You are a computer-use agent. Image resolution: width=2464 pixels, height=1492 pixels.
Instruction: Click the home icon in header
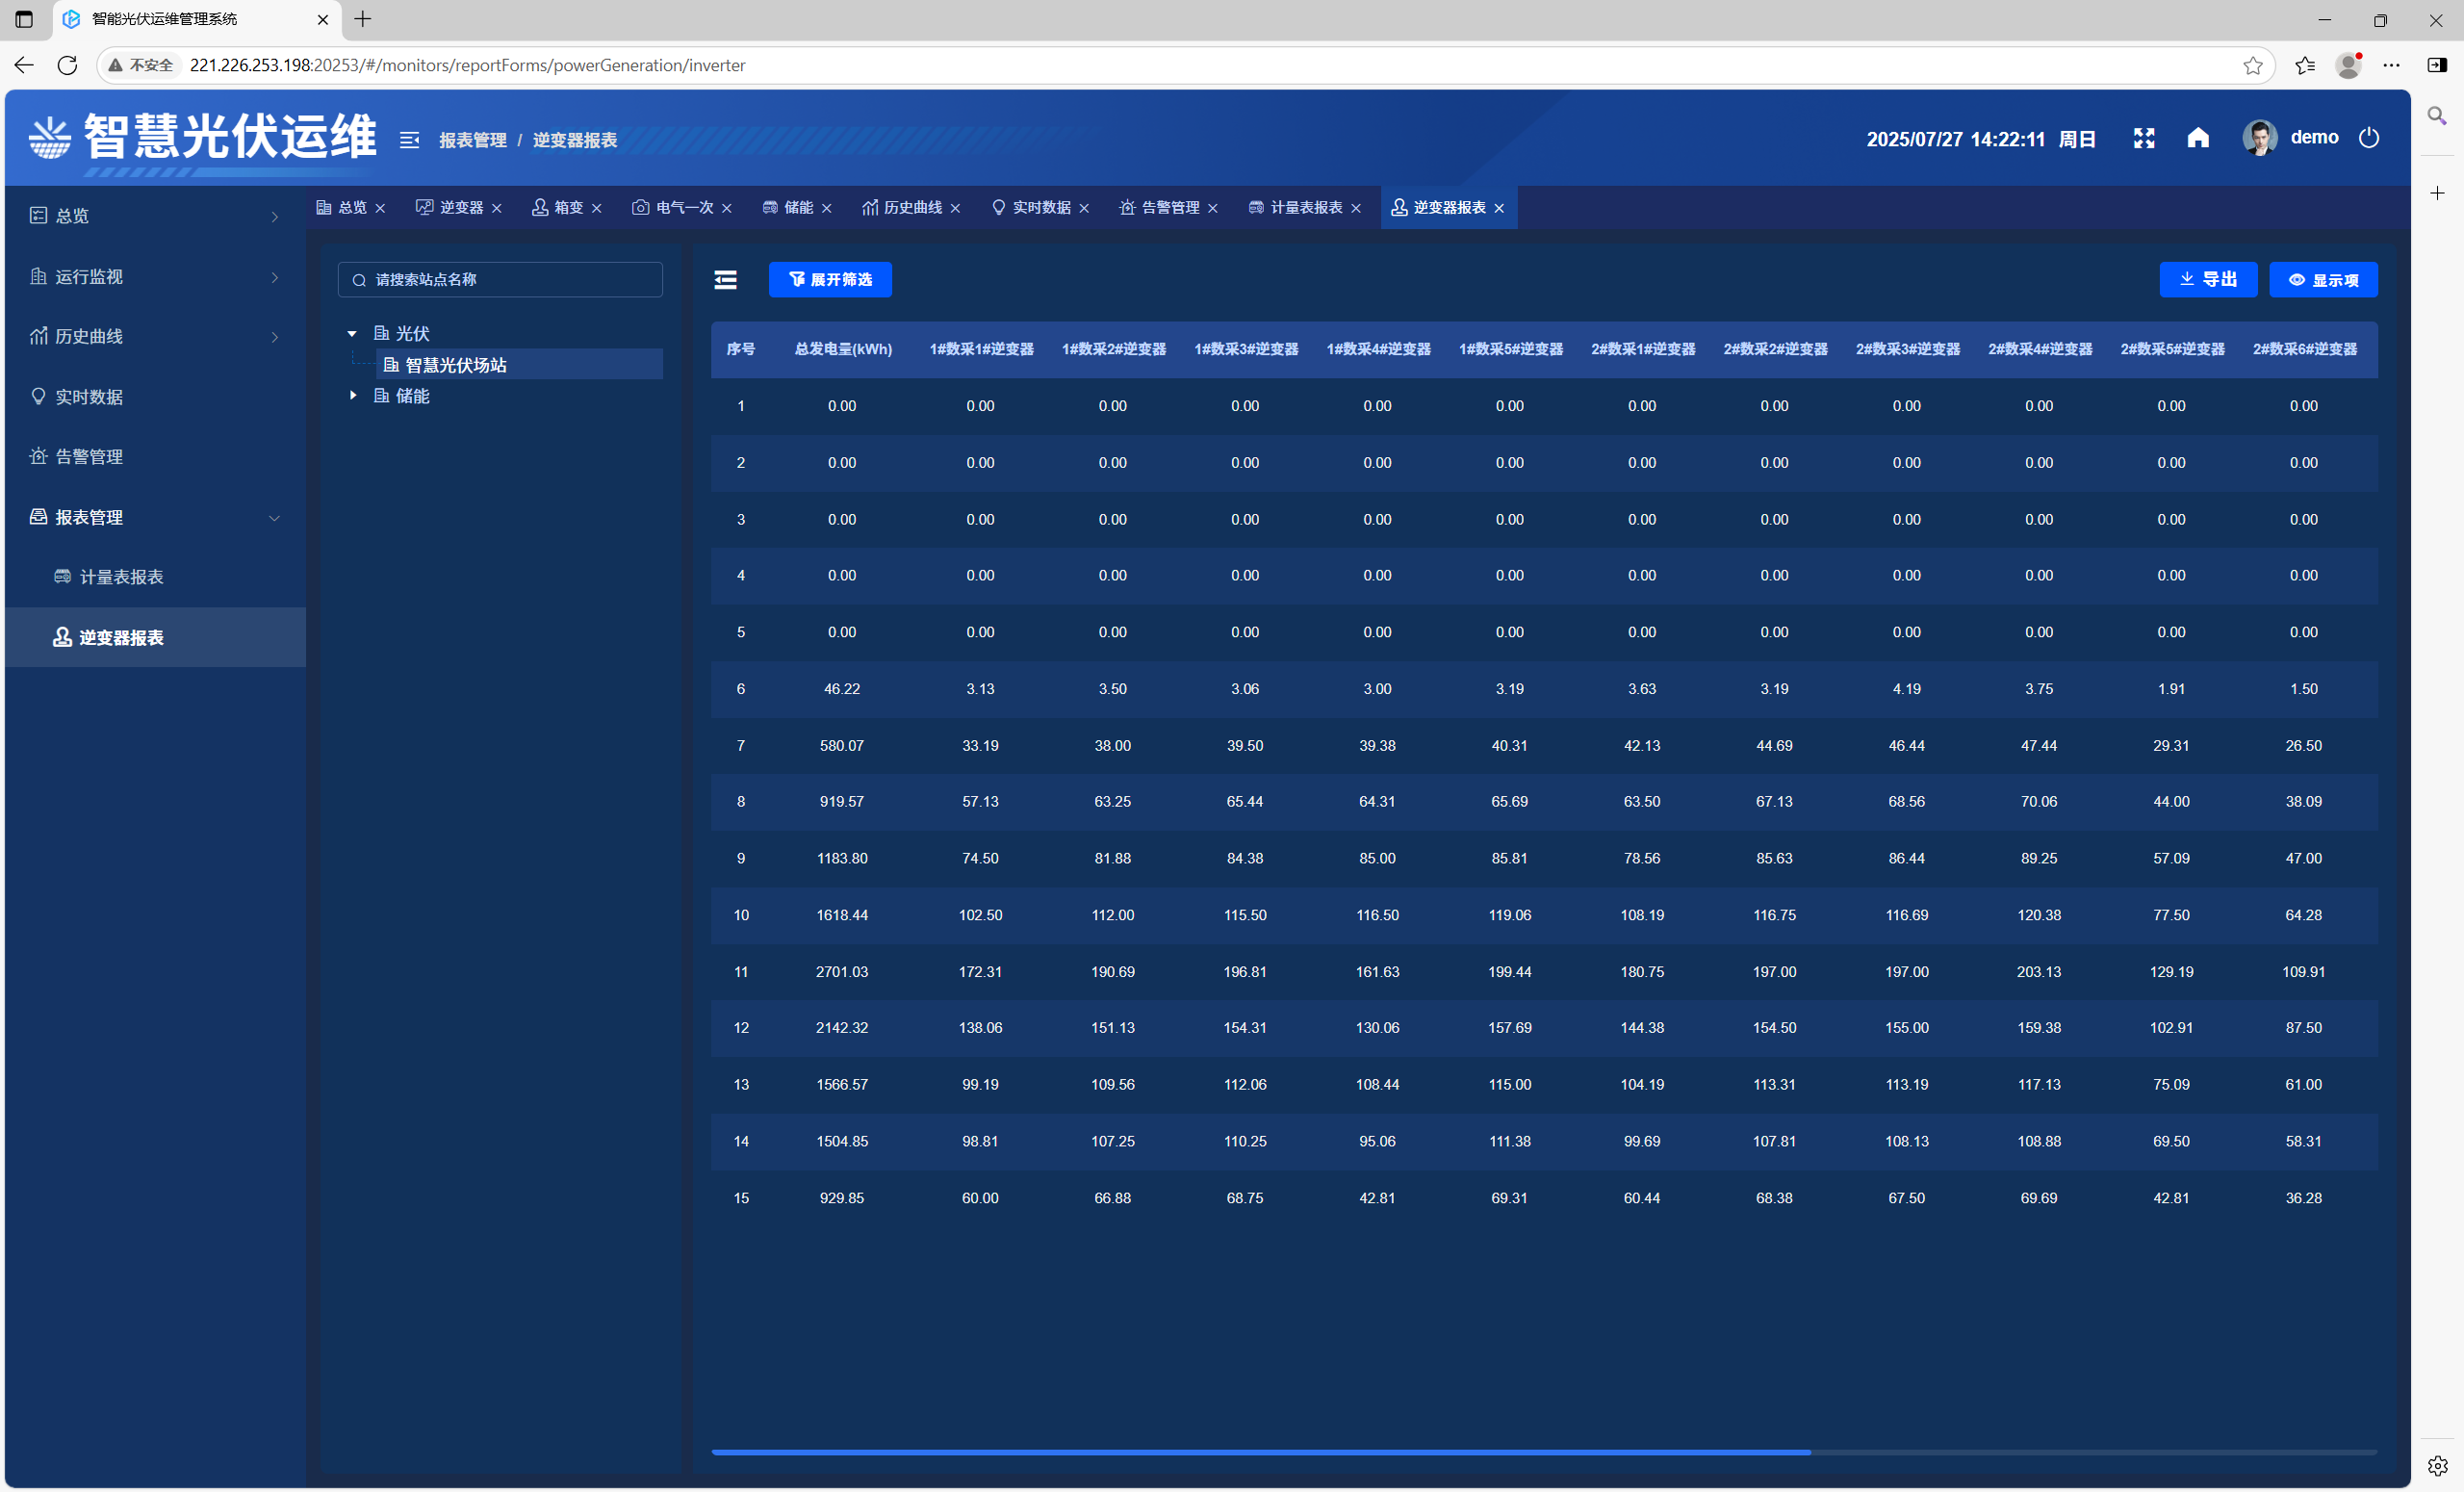pyautogui.click(x=2197, y=138)
